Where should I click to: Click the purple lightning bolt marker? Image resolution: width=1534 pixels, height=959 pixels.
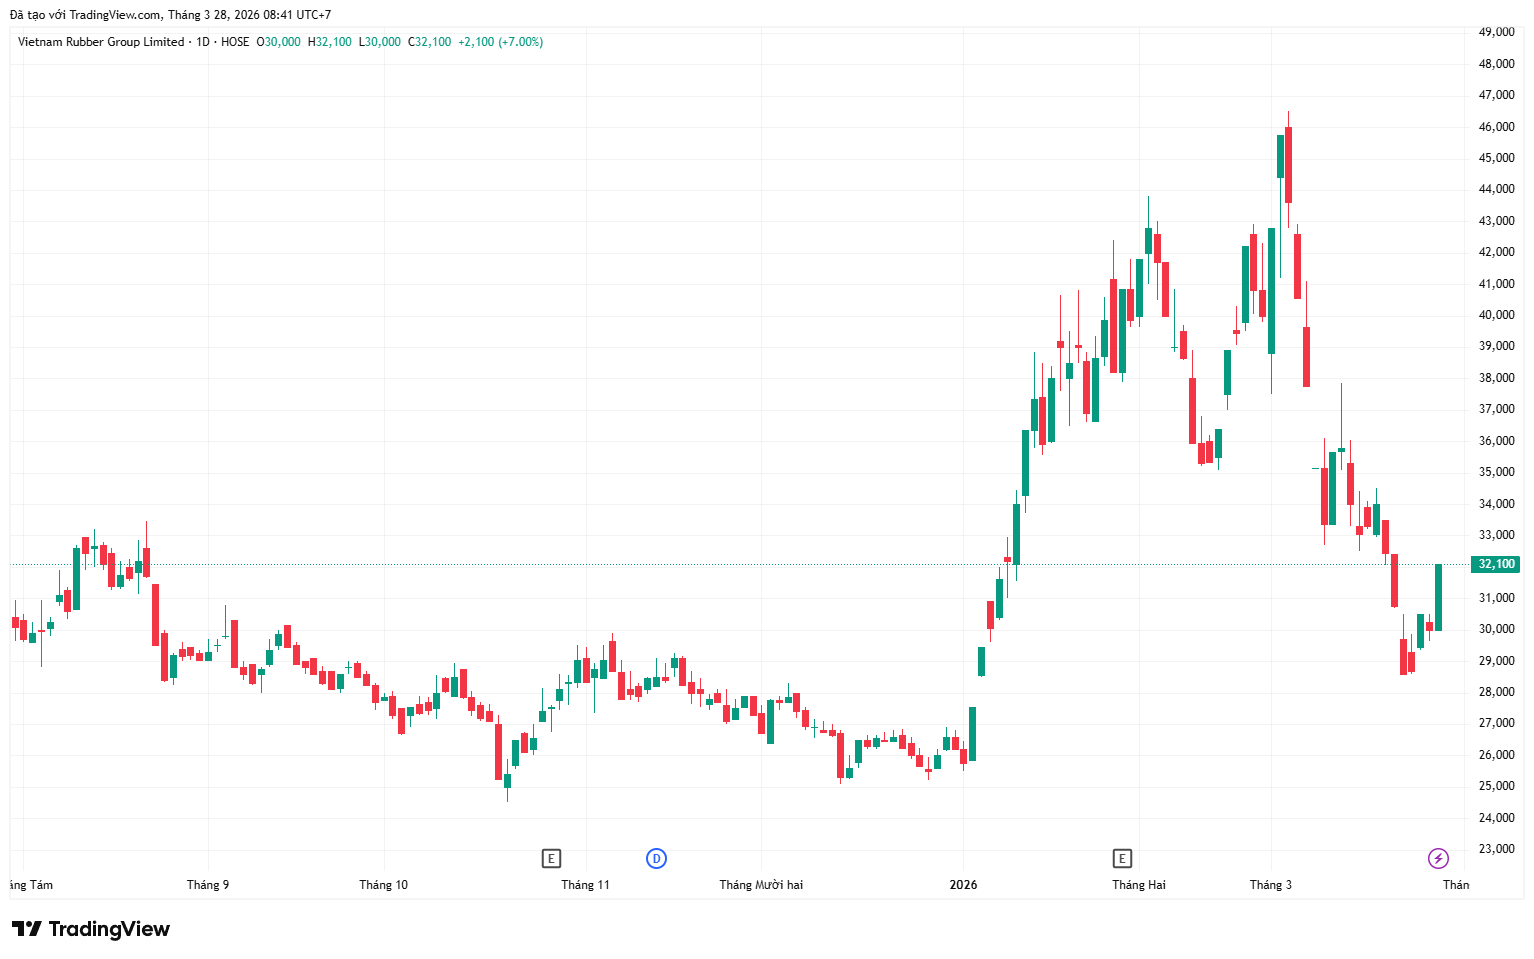1438,858
